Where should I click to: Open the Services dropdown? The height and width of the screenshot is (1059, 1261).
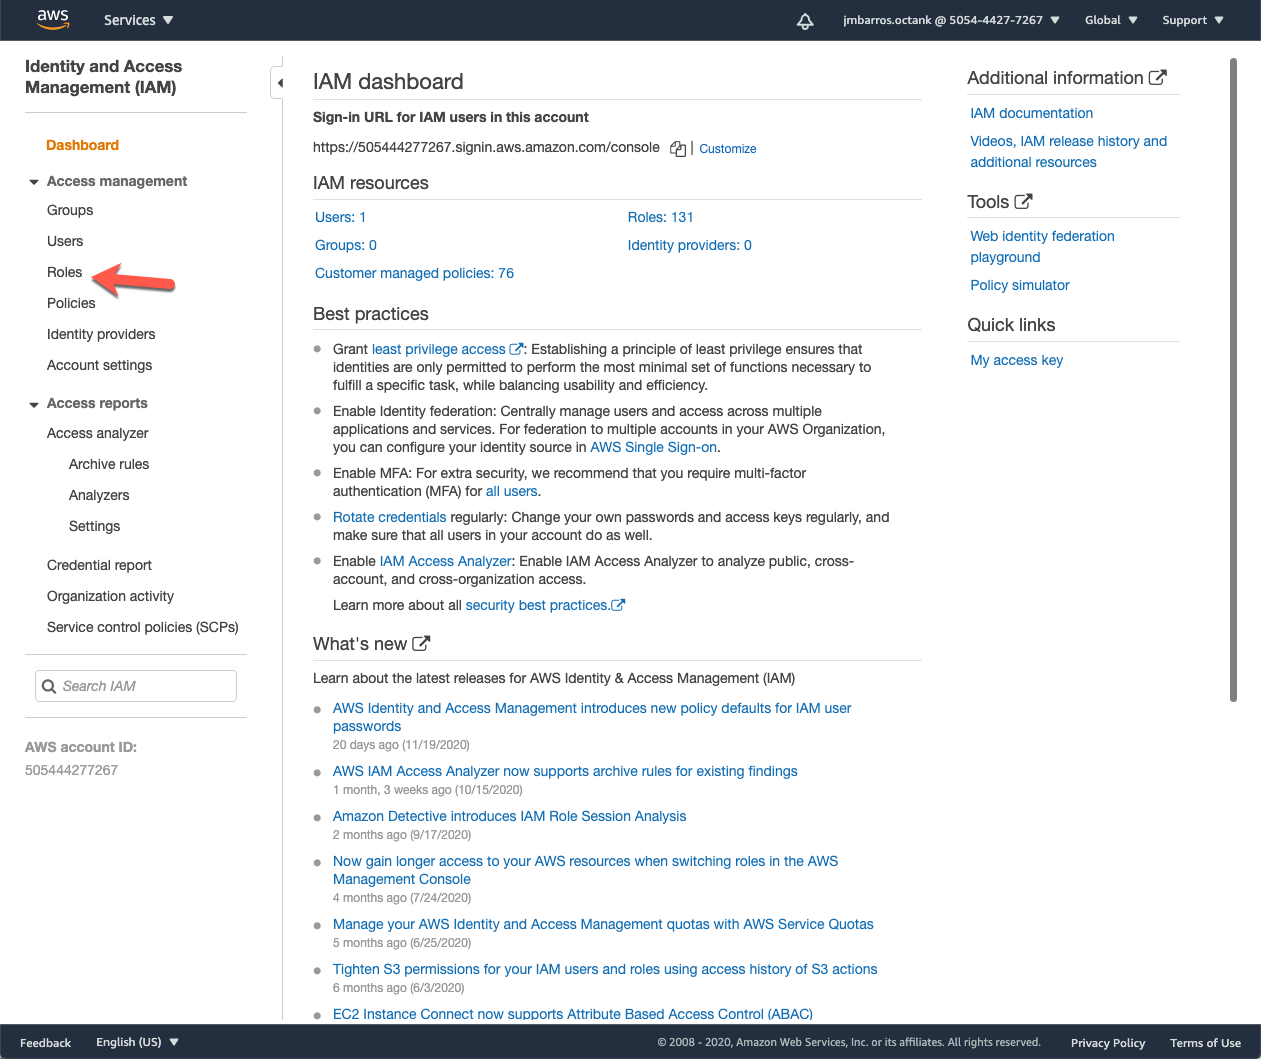(x=138, y=20)
